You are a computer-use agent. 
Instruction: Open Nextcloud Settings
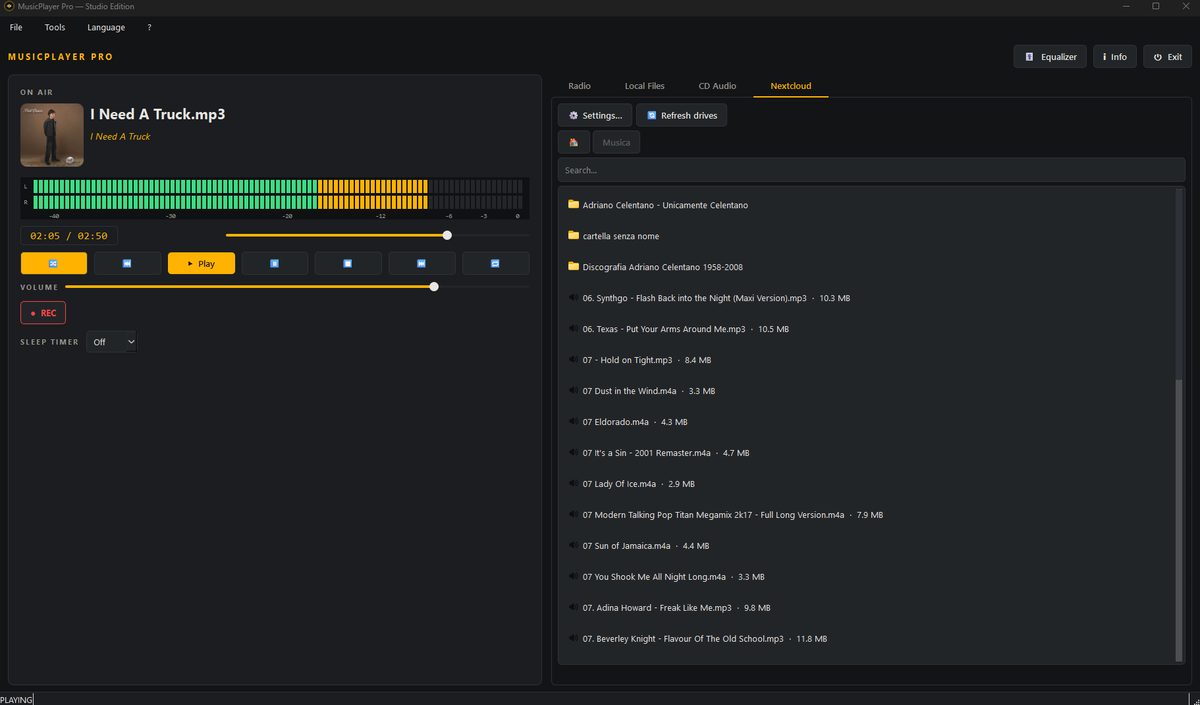595,115
